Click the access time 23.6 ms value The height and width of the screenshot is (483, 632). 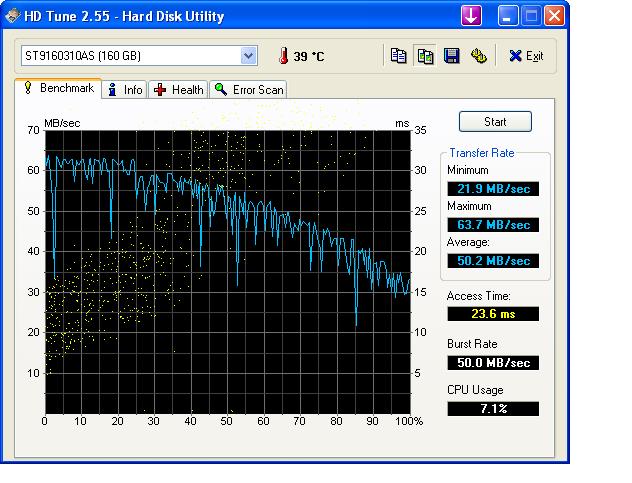point(493,314)
